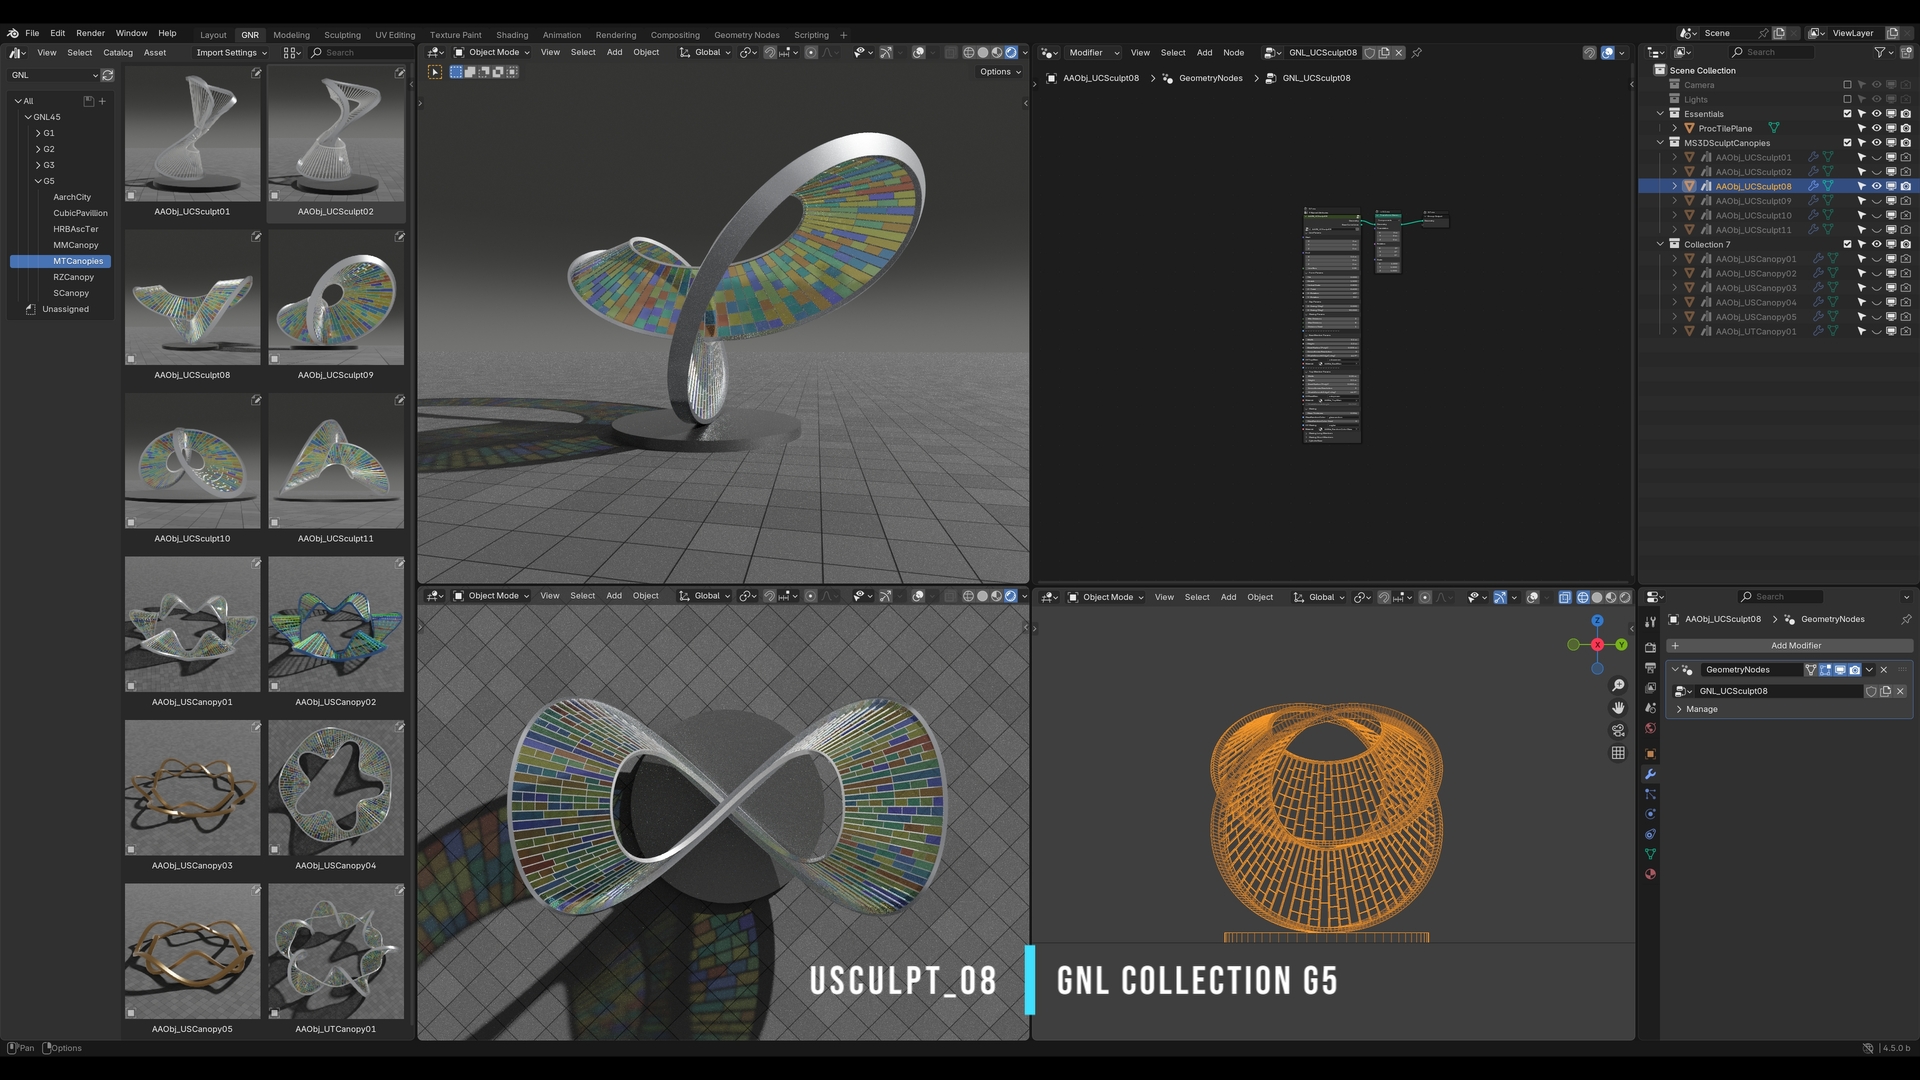Toggle ProcTilePlane eye visibility
The image size is (1920, 1080).
click(x=1877, y=129)
